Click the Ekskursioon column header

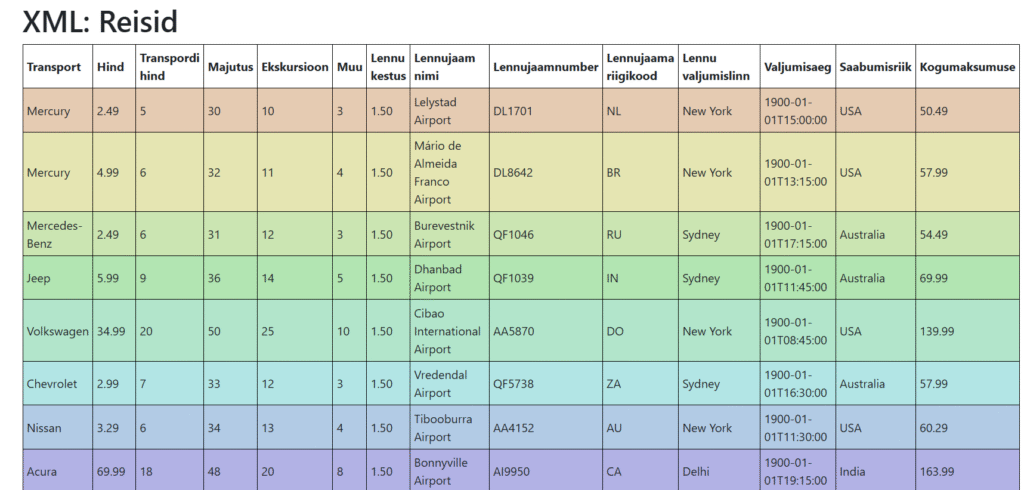click(x=294, y=67)
